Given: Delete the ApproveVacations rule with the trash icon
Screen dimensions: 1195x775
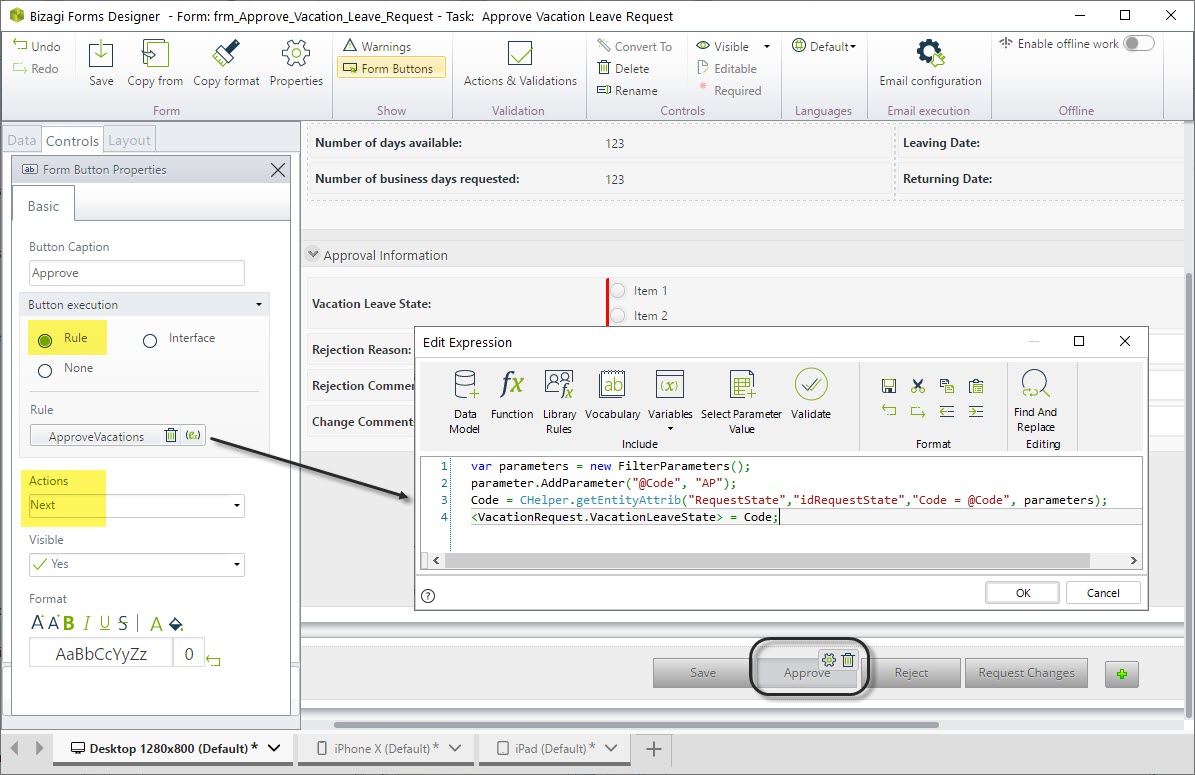Looking at the screenshot, I should click(x=171, y=435).
